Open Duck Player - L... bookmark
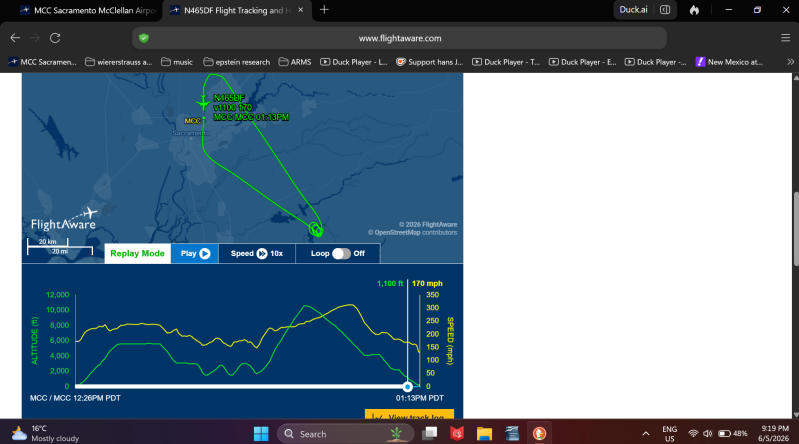799x444 pixels. pos(354,62)
